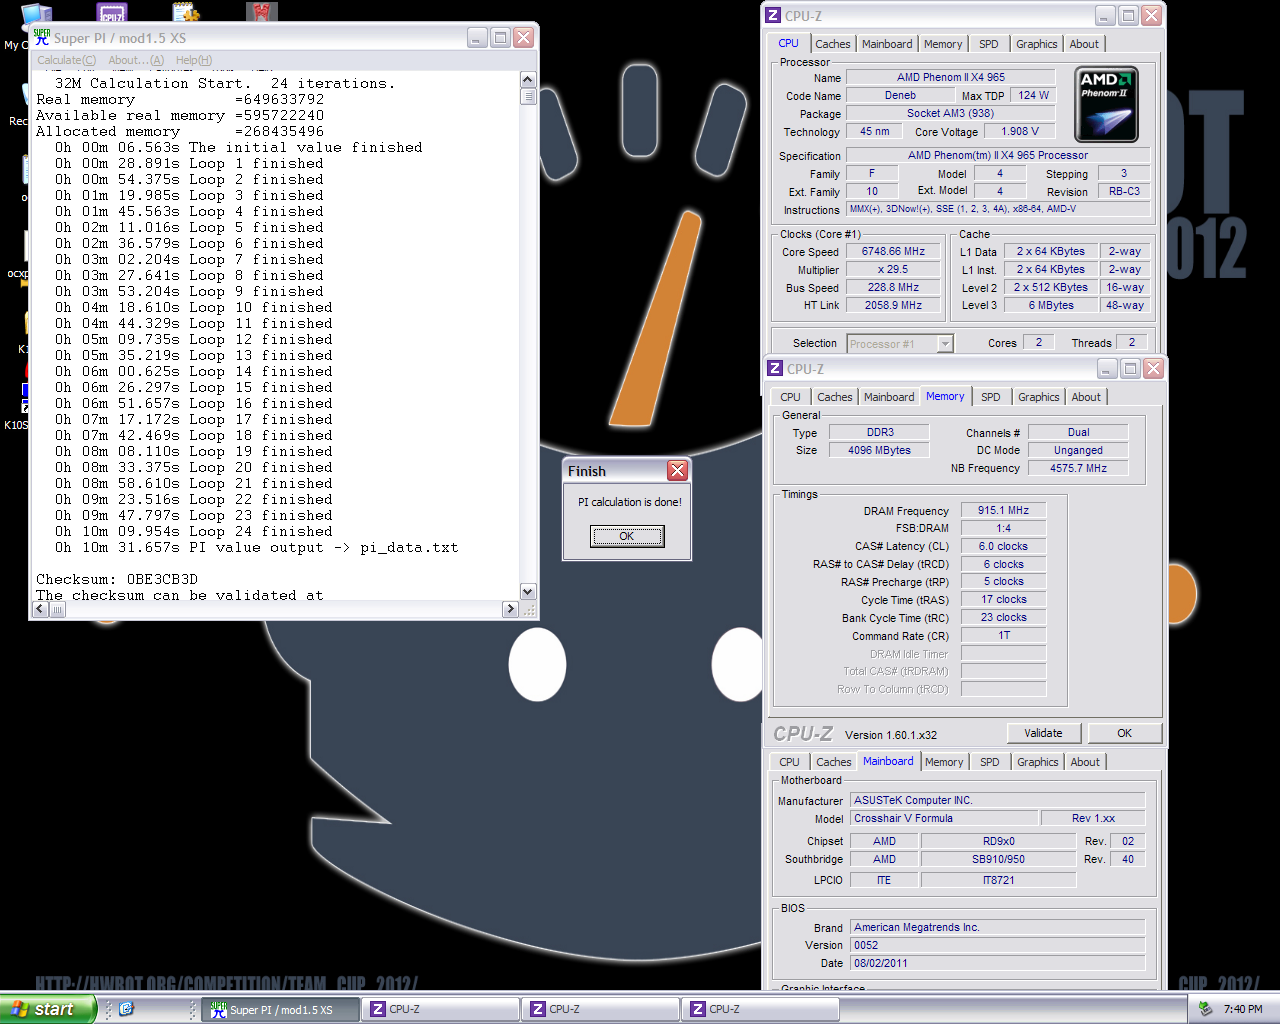Viewport: 1280px width, 1024px height.
Task: Click the Super PI title bar icon
Action: (x=41, y=37)
